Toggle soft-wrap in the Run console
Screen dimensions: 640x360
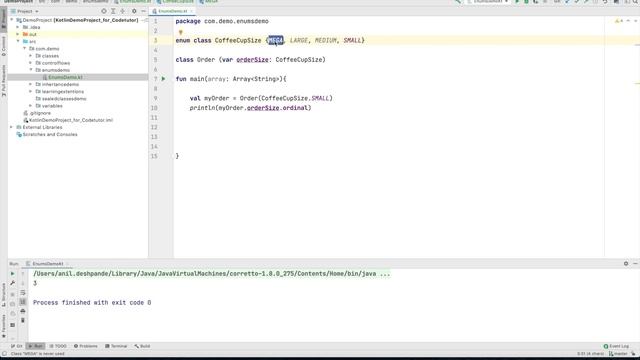pos(23,293)
